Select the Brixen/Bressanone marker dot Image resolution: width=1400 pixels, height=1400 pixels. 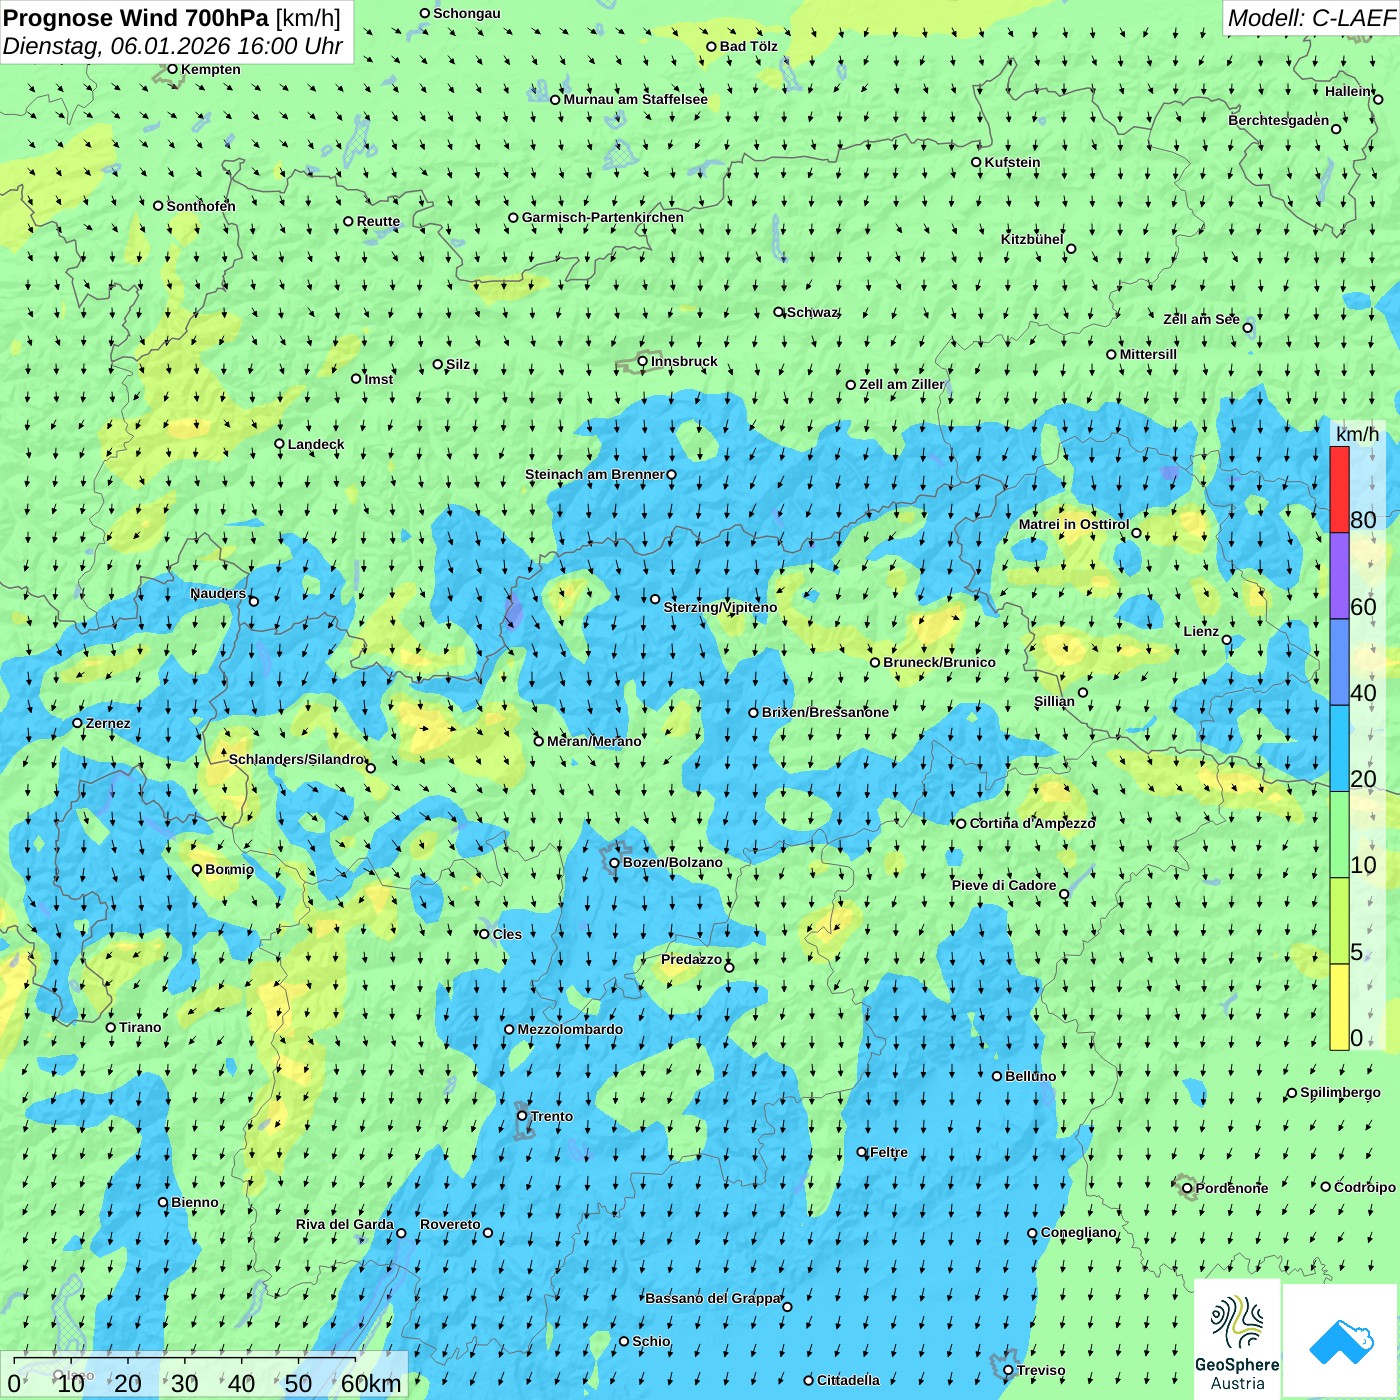(x=753, y=713)
